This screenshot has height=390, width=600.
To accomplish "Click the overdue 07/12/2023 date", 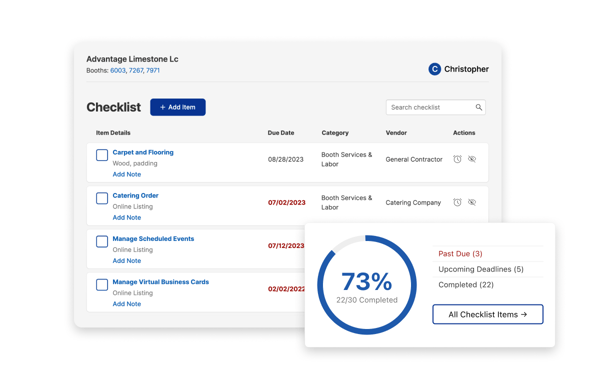I will pyautogui.click(x=286, y=246).
